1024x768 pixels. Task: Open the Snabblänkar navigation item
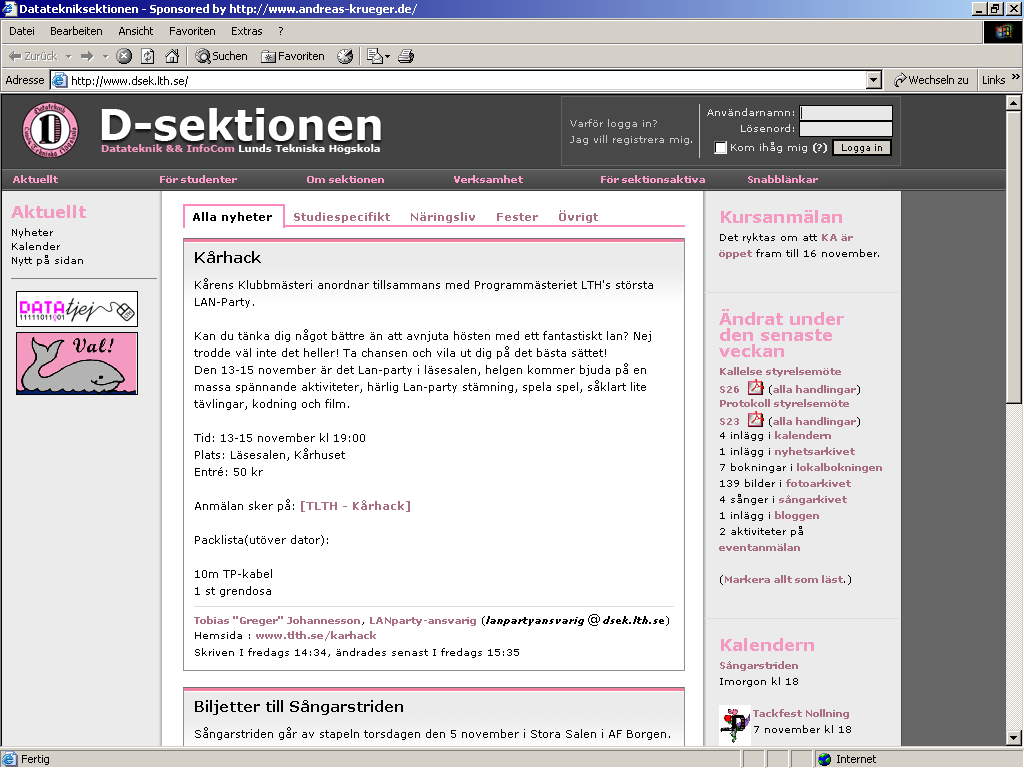click(782, 180)
